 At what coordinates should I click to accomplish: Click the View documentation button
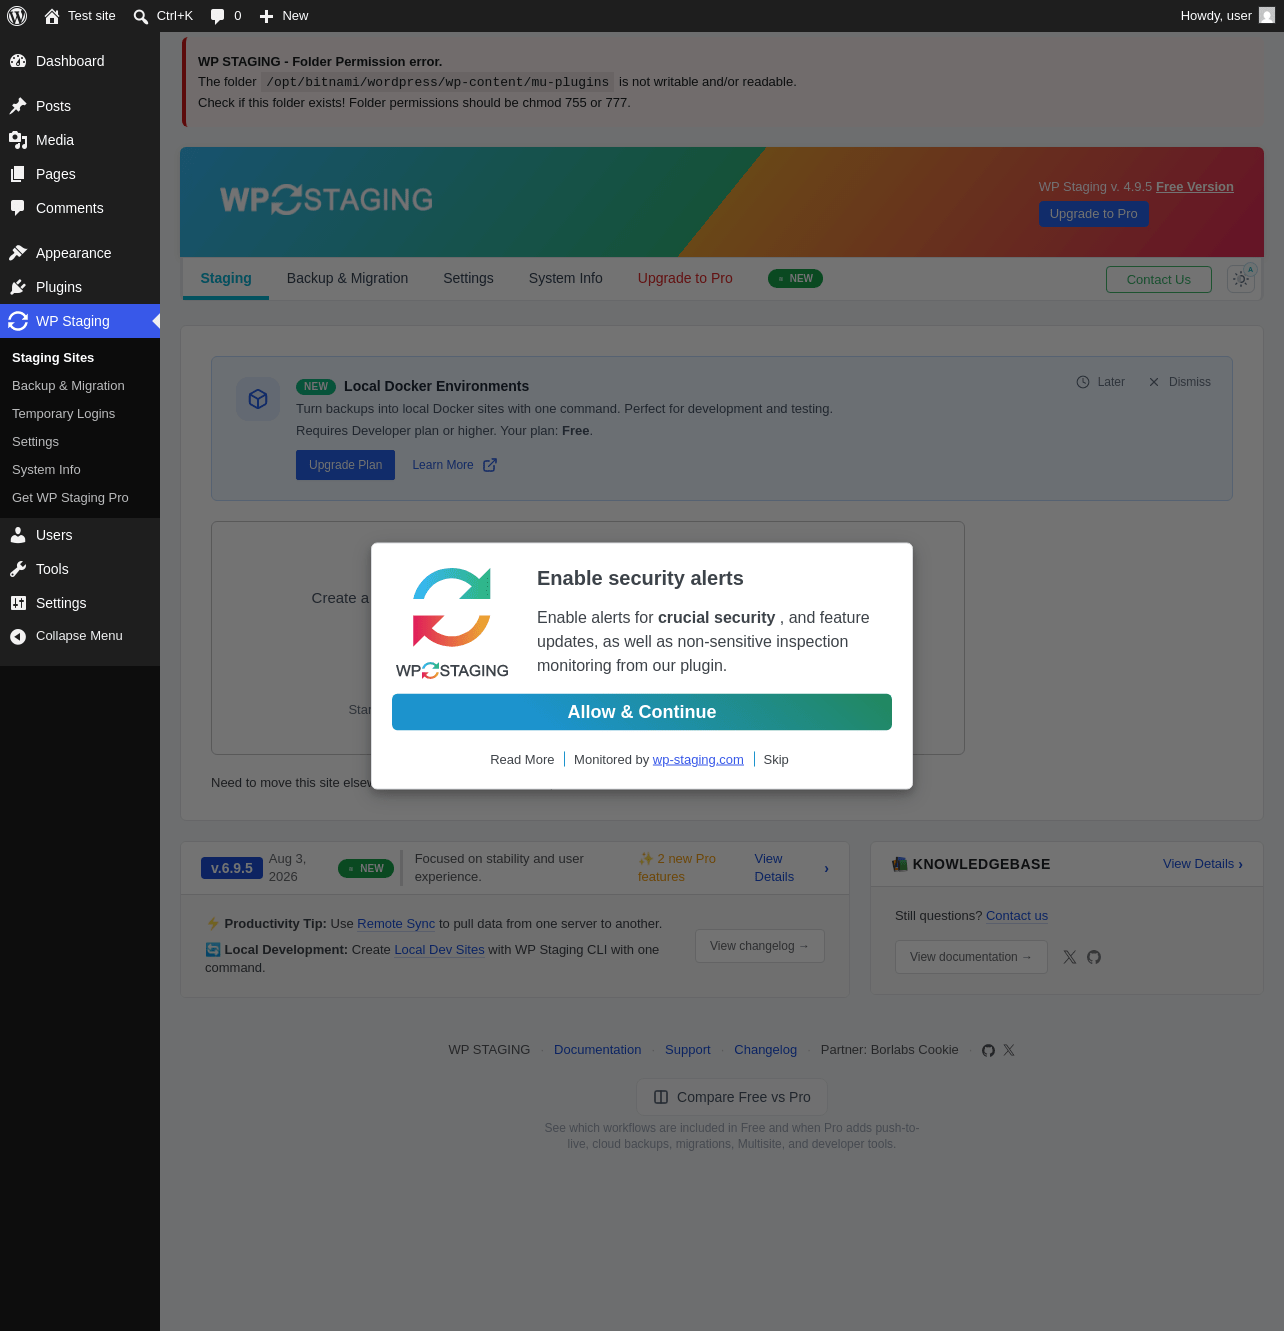(971, 957)
